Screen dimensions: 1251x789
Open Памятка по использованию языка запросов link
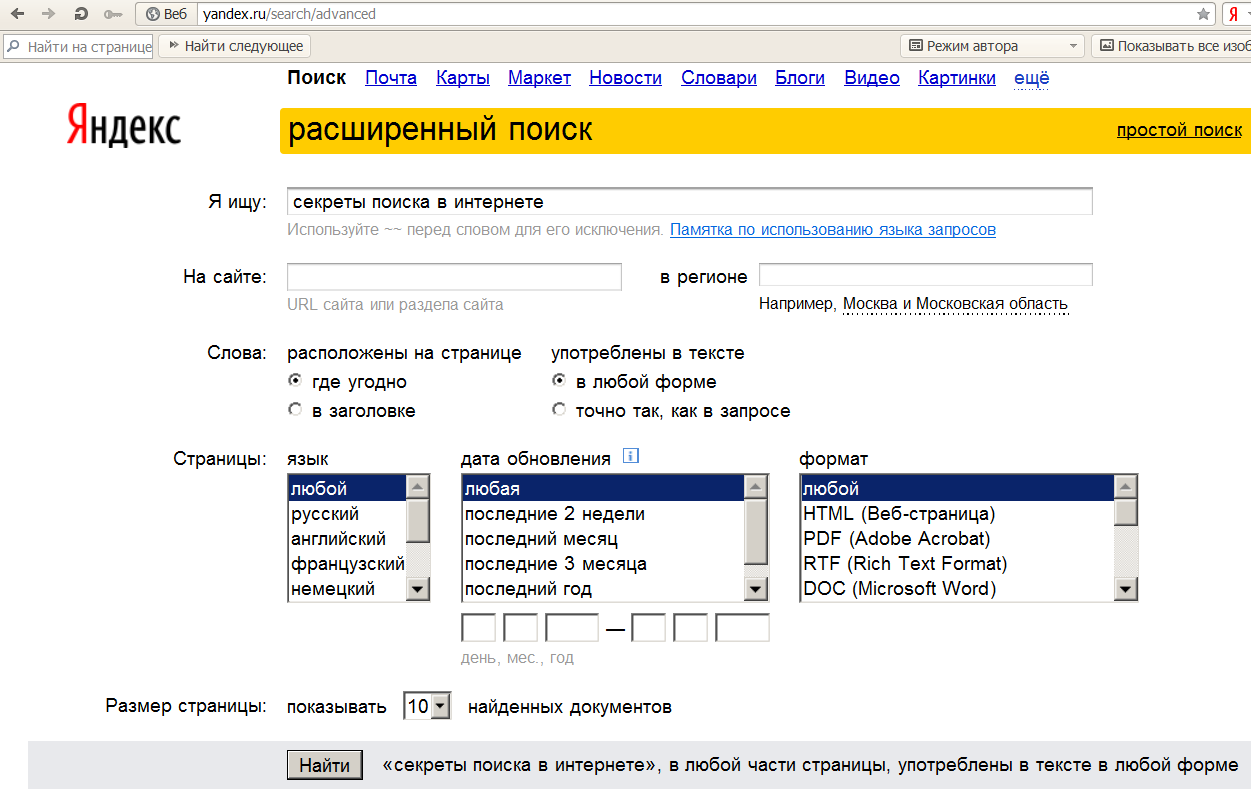pyautogui.click(x=833, y=229)
